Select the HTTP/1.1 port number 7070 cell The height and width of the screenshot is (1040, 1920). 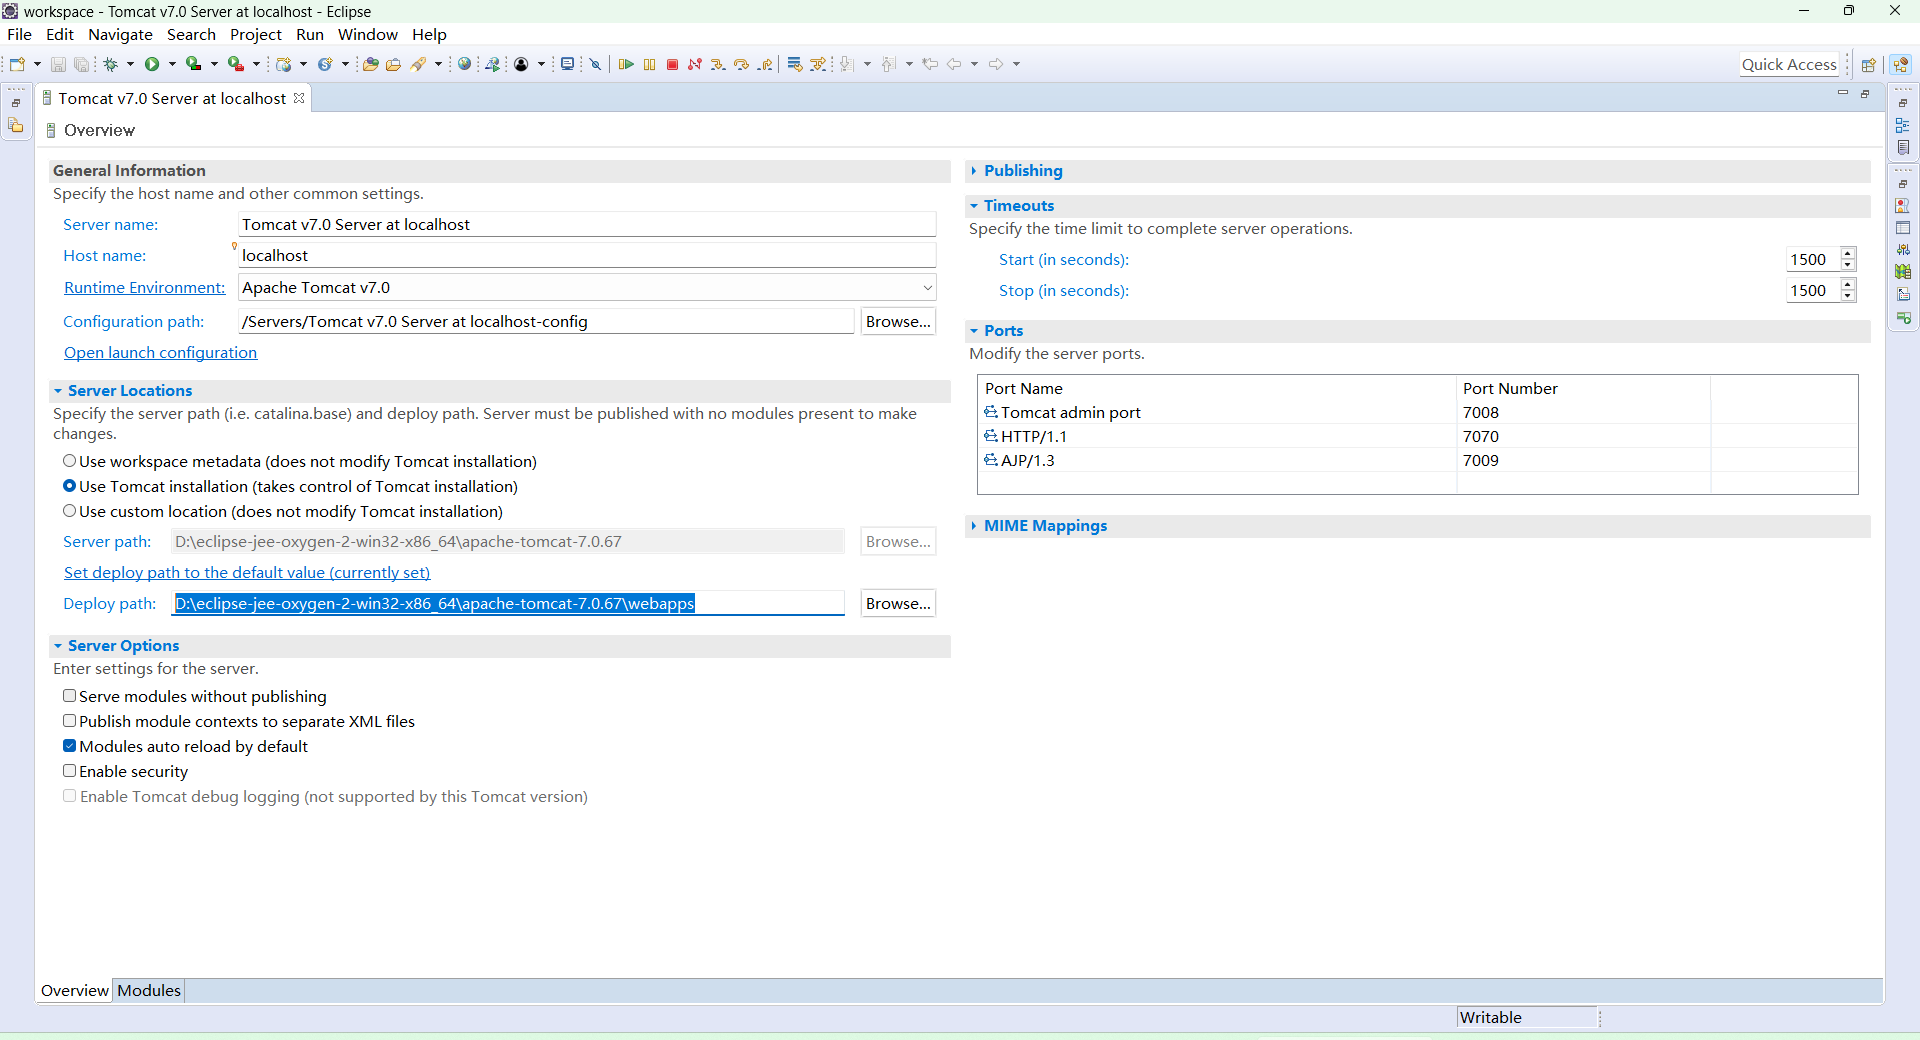(x=1583, y=437)
